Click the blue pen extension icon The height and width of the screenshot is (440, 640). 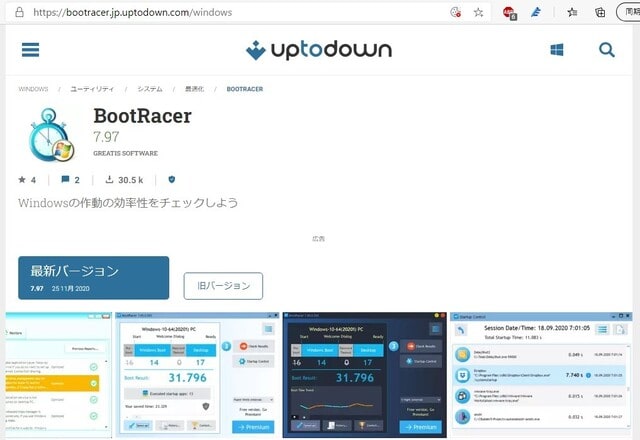[536, 12]
